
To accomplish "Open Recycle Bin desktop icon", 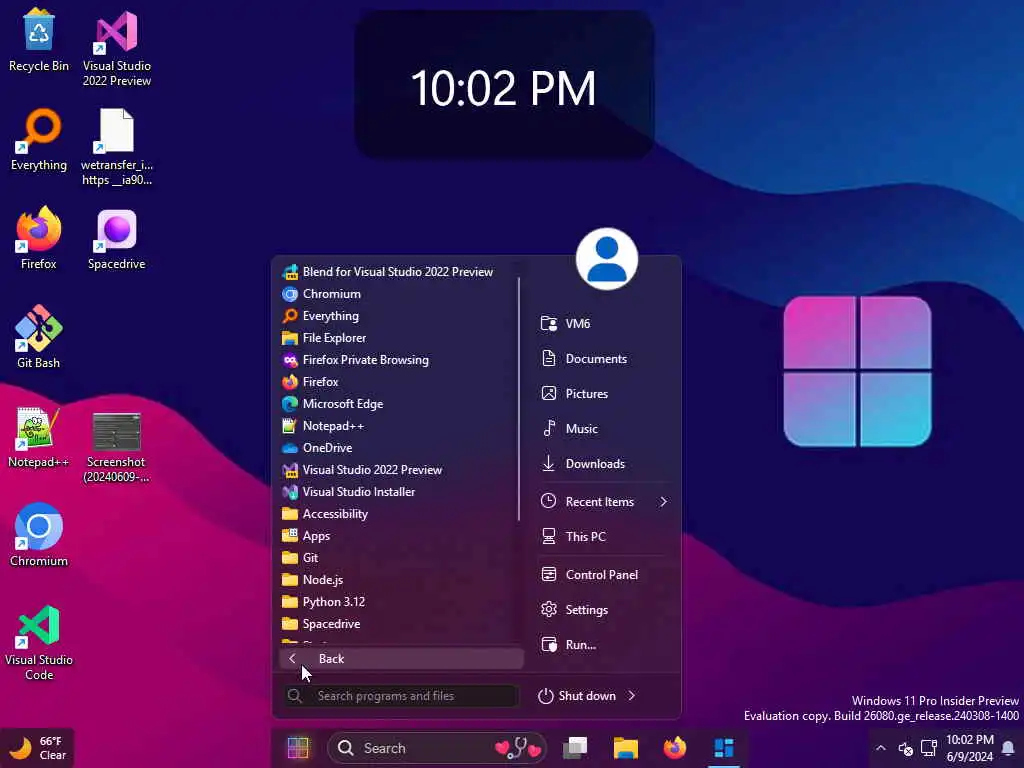I will pyautogui.click(x=39, y=40).
